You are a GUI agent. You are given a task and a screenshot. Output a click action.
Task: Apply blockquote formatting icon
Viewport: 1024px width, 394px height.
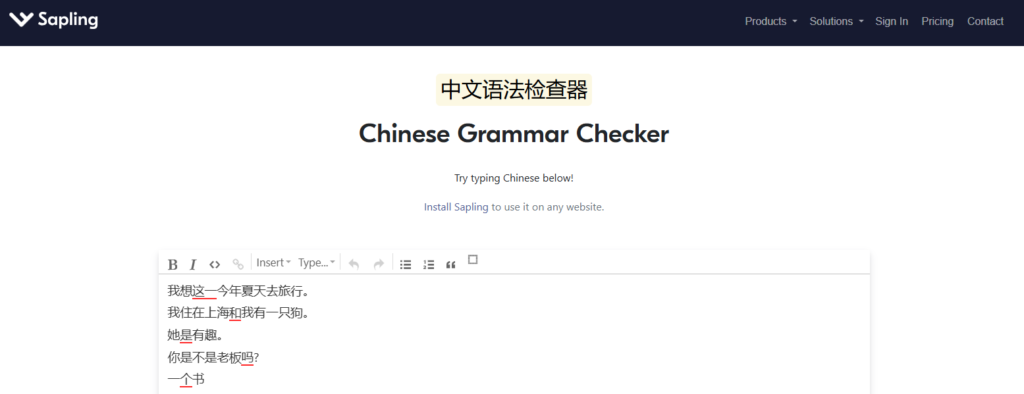point(450,264)
